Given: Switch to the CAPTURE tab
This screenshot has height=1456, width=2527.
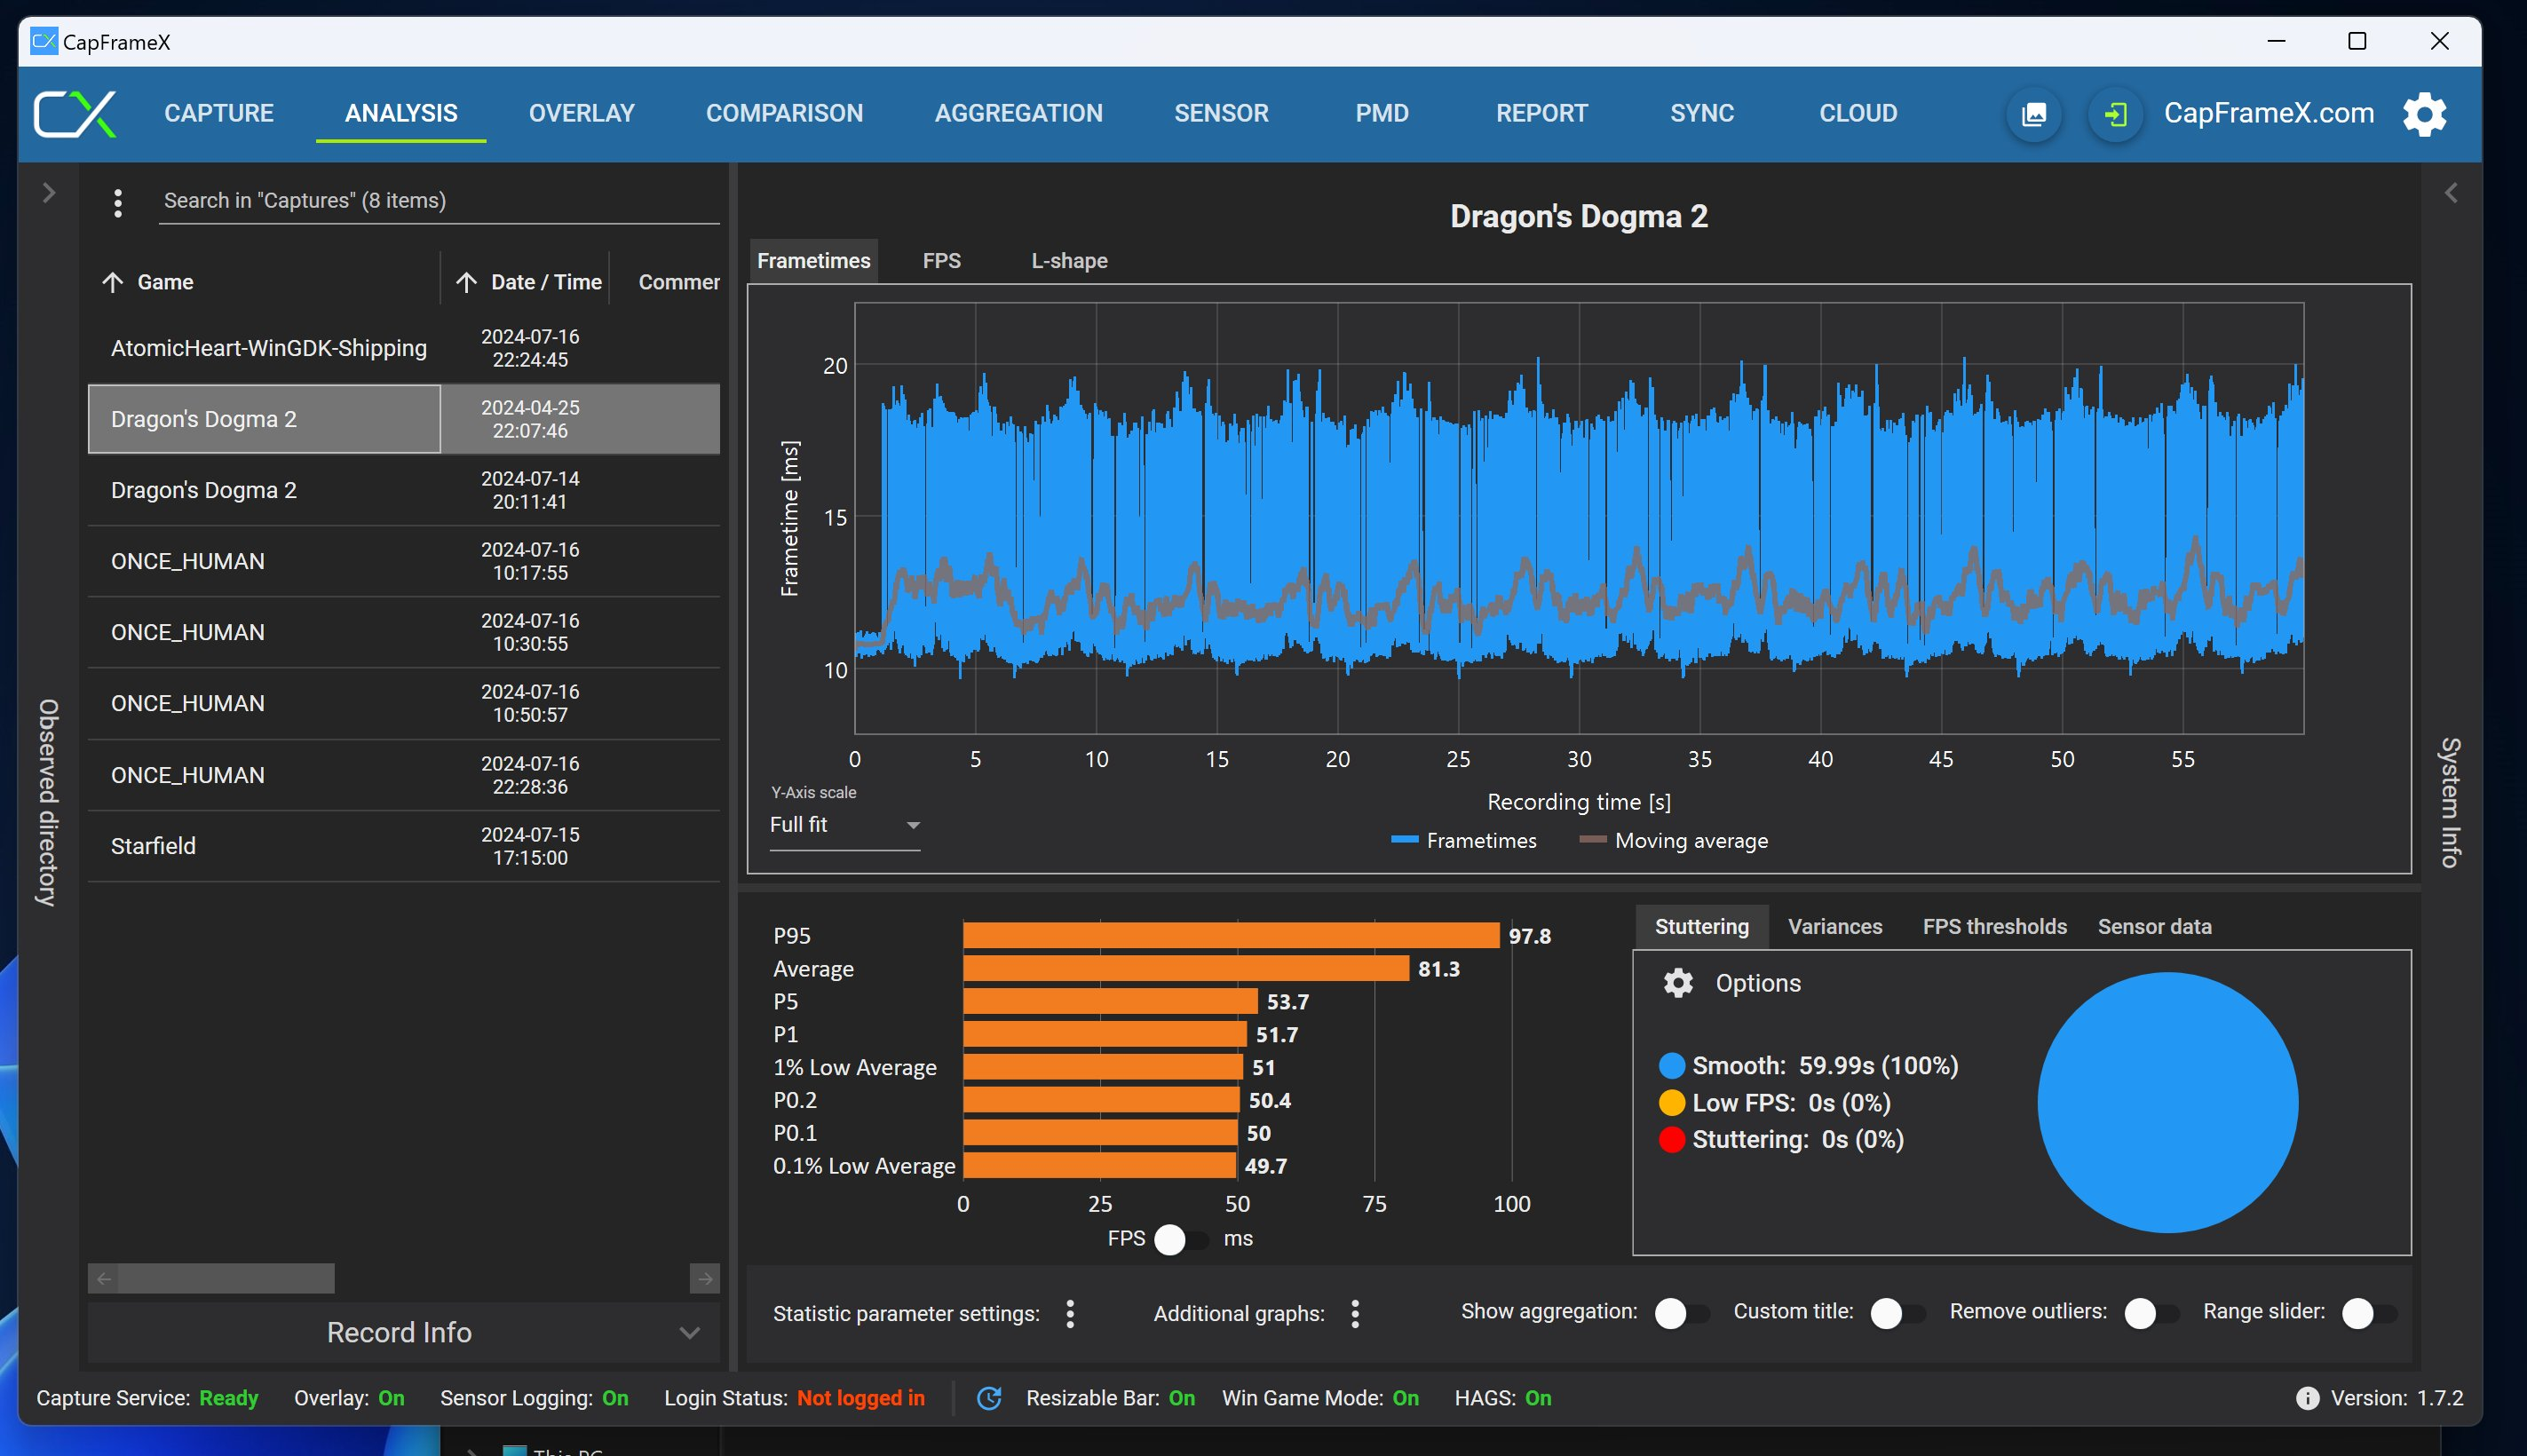Looking at the screenshot, I should [x=219, y=113].
